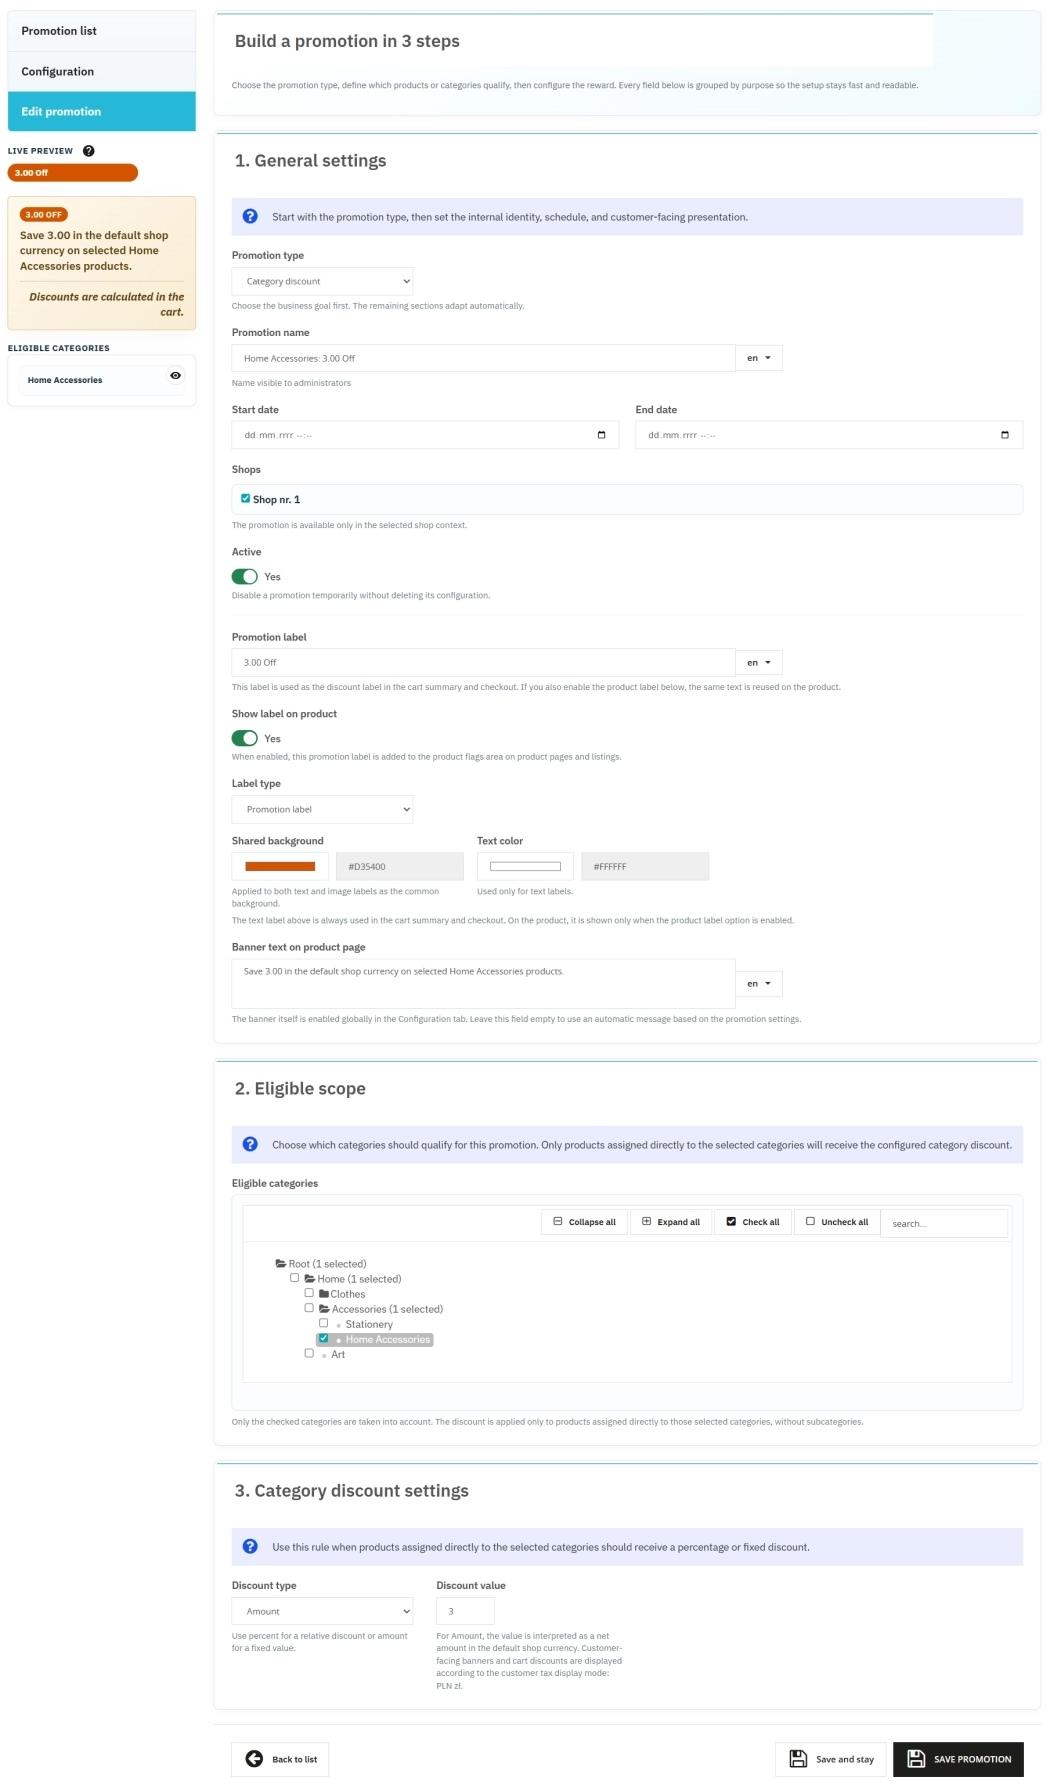Open the End date calendar picker icon
1050x1788 pixels.
(1004, 435)
